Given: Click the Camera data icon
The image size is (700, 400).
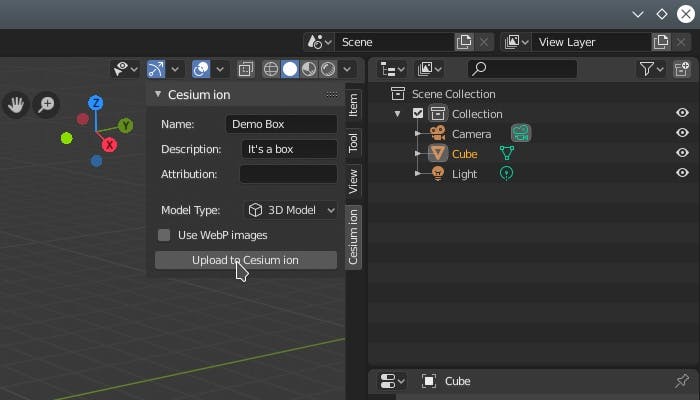Looking at the screenshot, I should tap(521, 133).
